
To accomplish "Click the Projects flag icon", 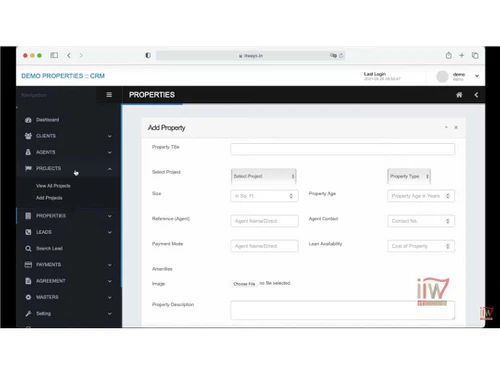I will tap(28, 168).
